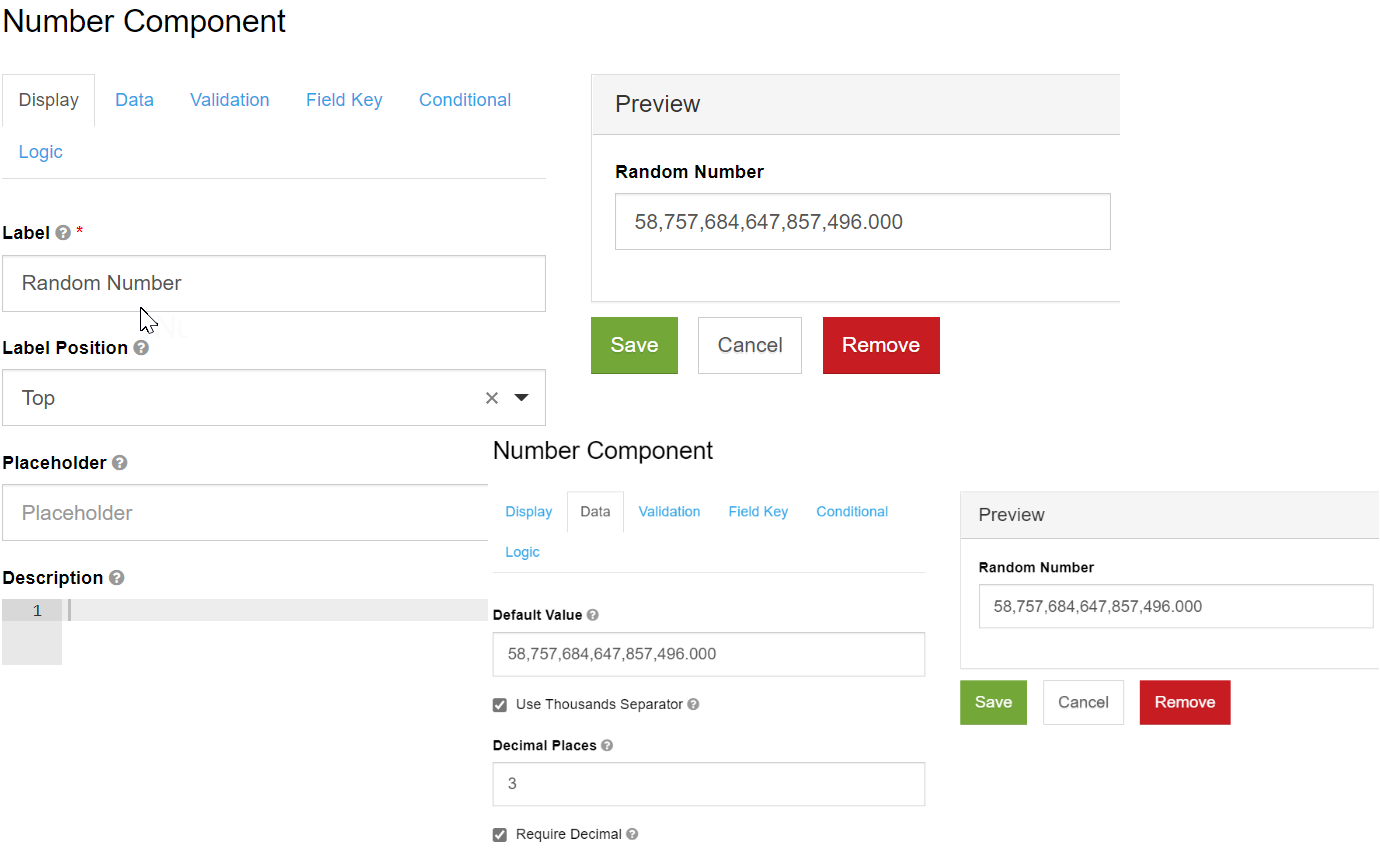Focus the Label input containing Random Number
Viewport: 1380px width, 858px height.
pyautogui.click(x=274, y=283)
